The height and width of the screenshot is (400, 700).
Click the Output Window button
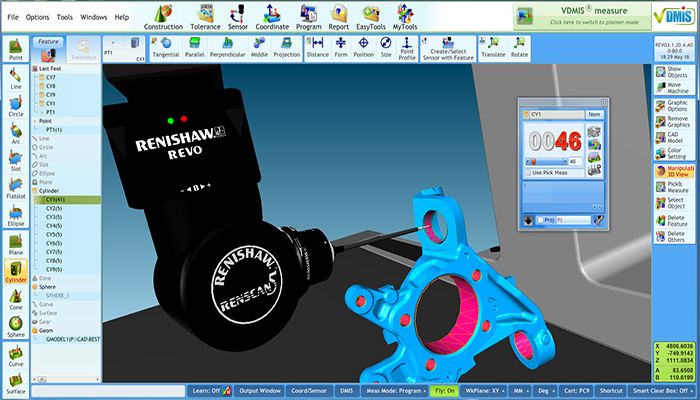pyautogui.click(x=260, y=391)
